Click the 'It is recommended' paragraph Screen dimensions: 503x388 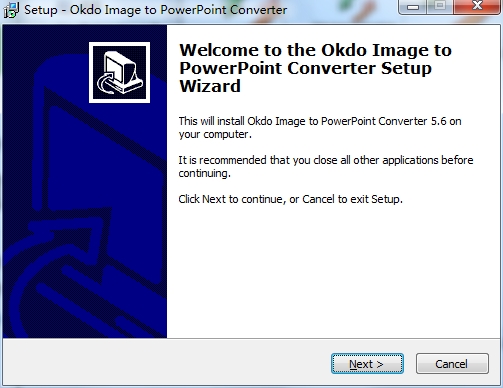point(326,166)
